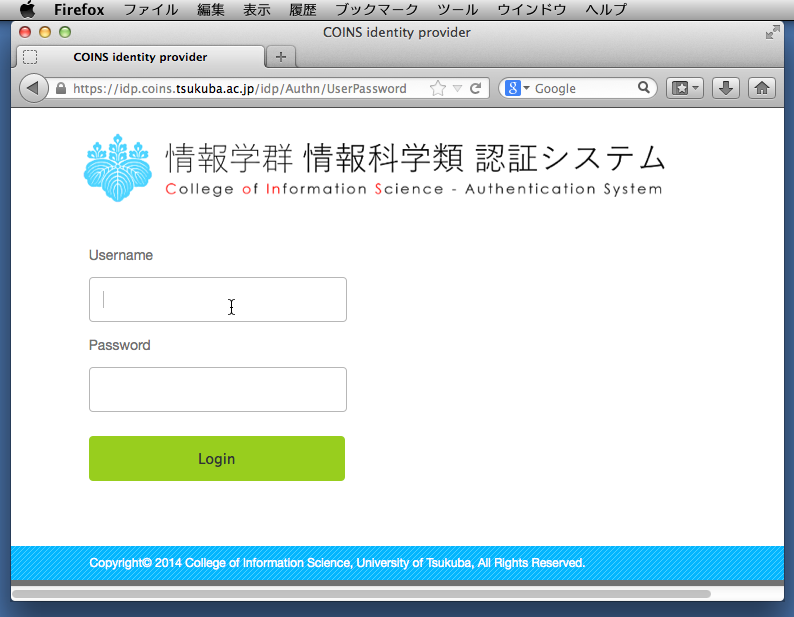The height and width of the screenshot is (617, 794).
Task: Bookmark this page with the star icon
Action: (437, 88)
